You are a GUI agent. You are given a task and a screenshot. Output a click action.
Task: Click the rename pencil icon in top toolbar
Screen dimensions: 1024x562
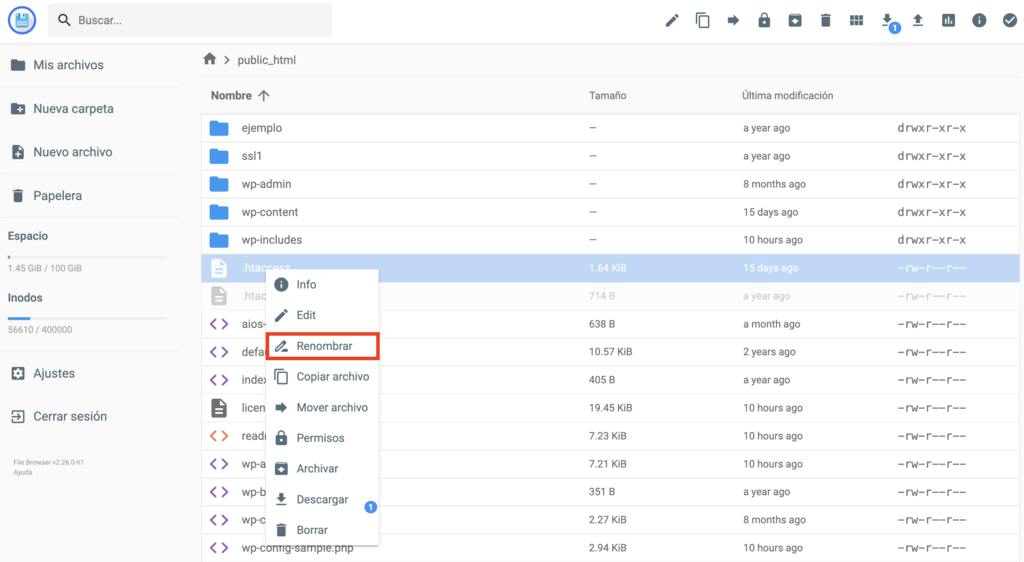pyautogui.click(x=672, y=20)
